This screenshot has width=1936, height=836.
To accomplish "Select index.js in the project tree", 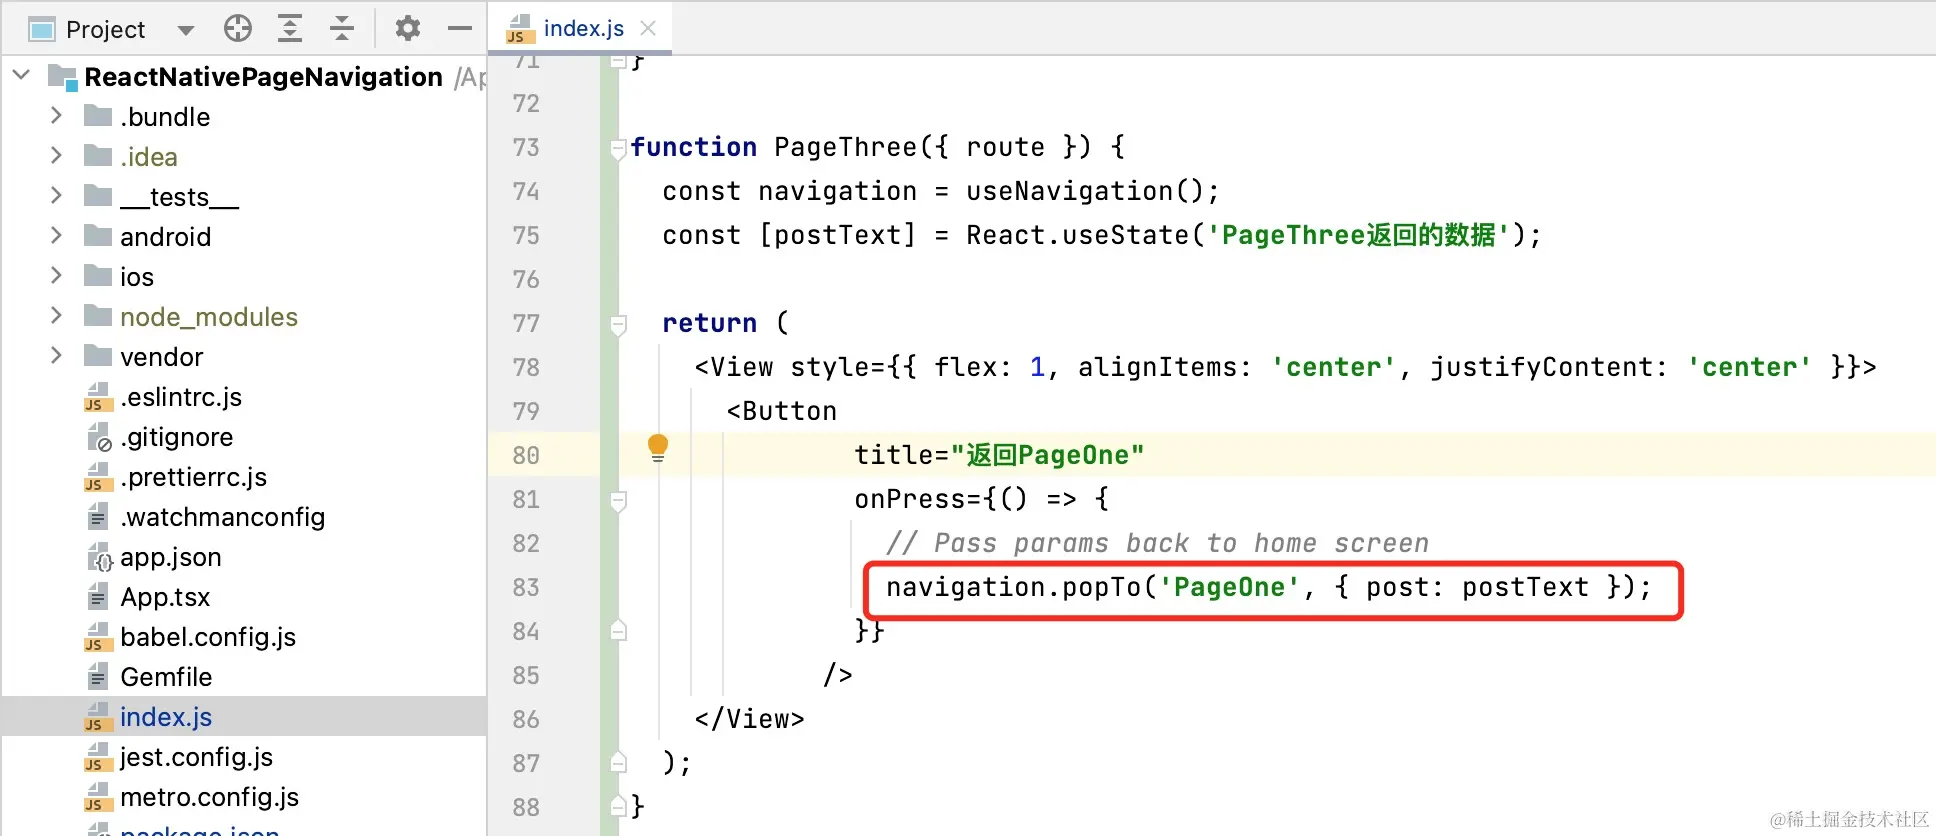I will (x=166, y=717).
